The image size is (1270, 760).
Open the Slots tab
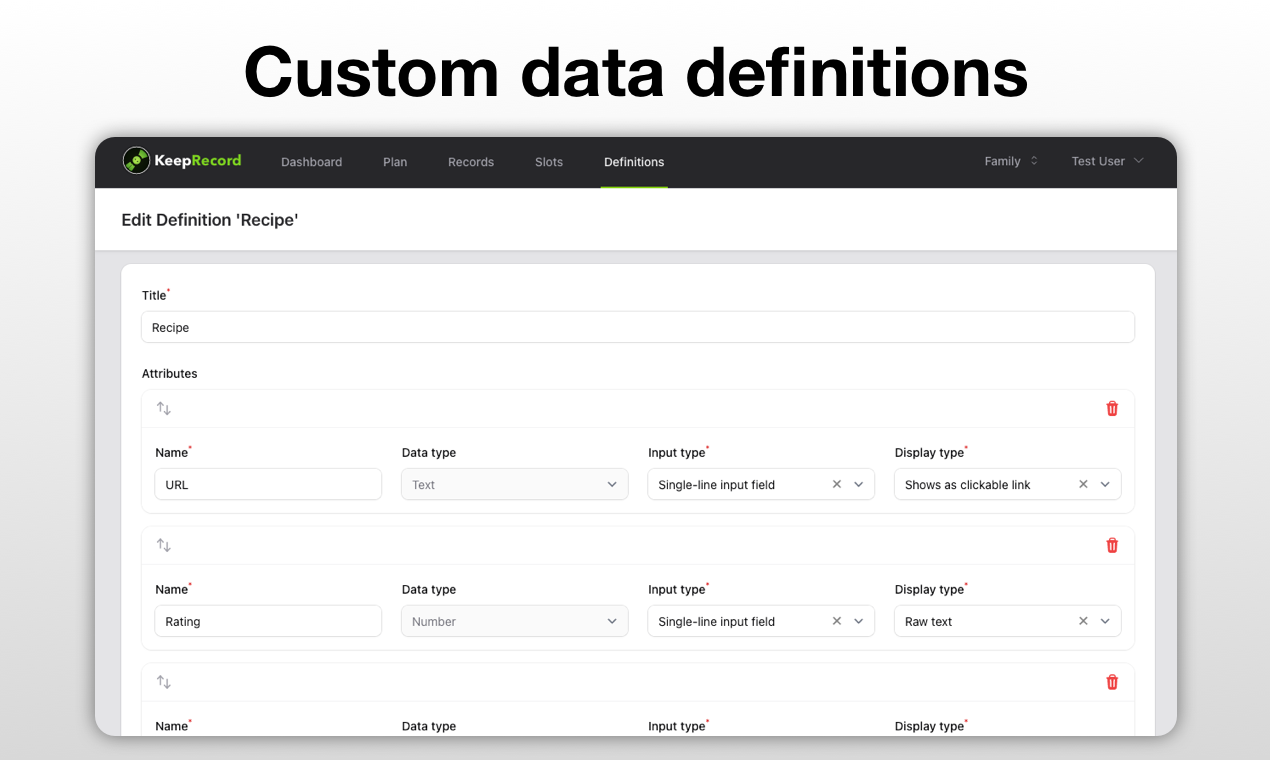click(549, 162)
